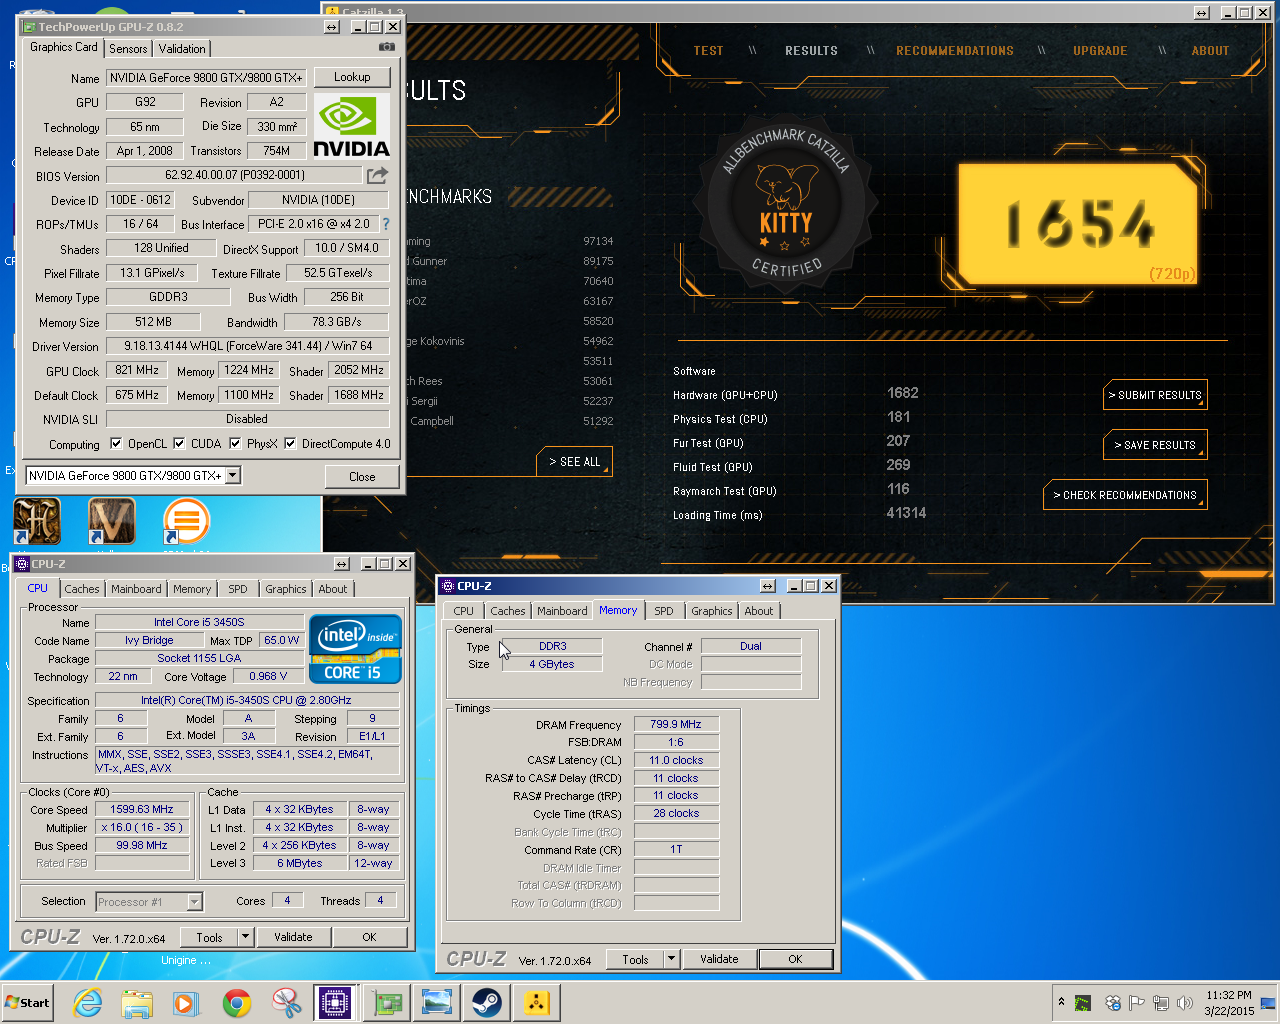Image resolution: width=1280 pixels, height=1024 pixels.
Task: Open Caches tab in left CPU-Z window
Action: click(x=82, y=589)
